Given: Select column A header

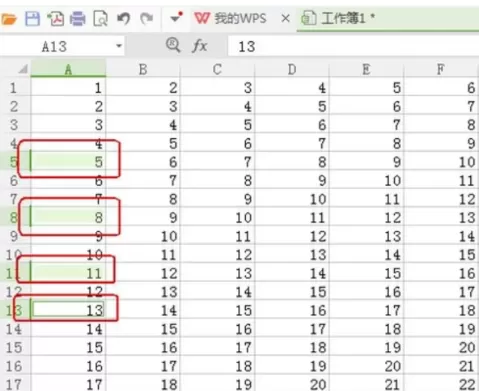Looking at the screenshot, I should point(68,69).
